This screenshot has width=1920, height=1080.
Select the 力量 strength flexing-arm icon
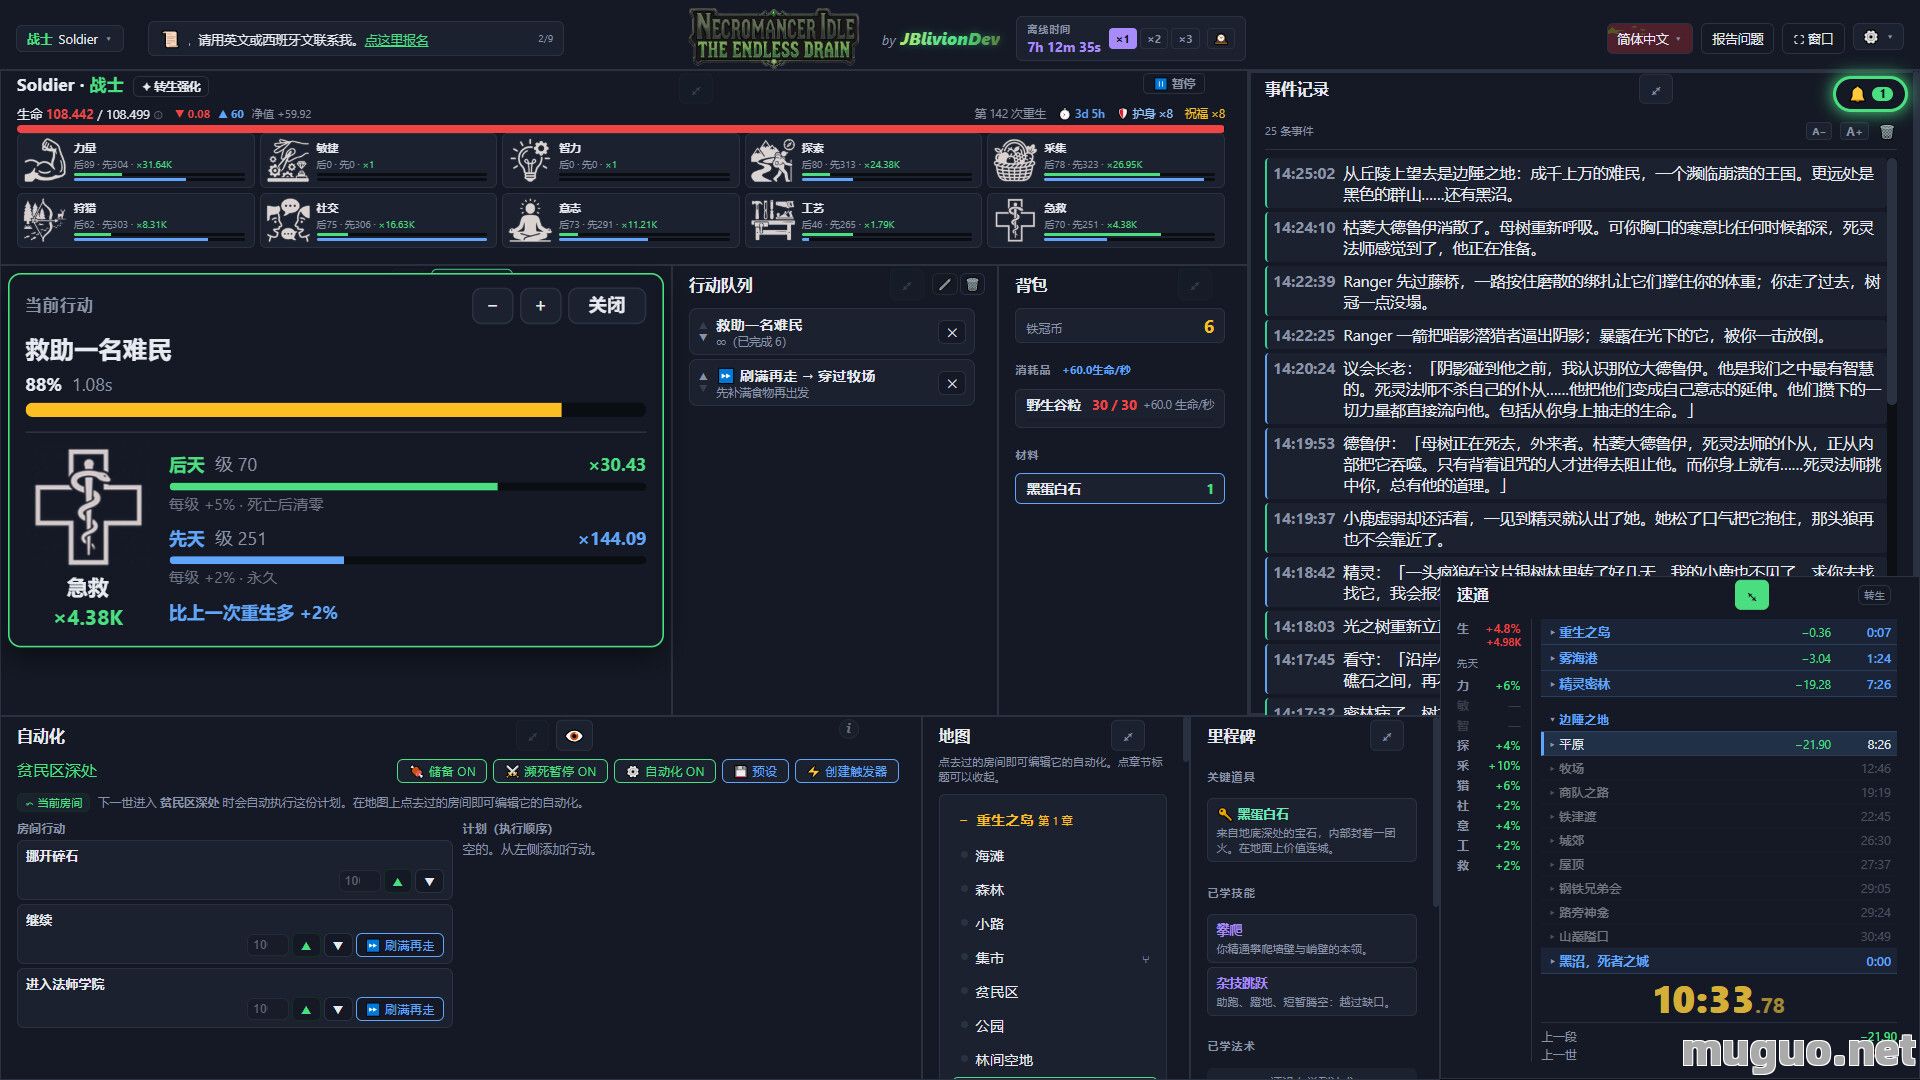[44, 160]
